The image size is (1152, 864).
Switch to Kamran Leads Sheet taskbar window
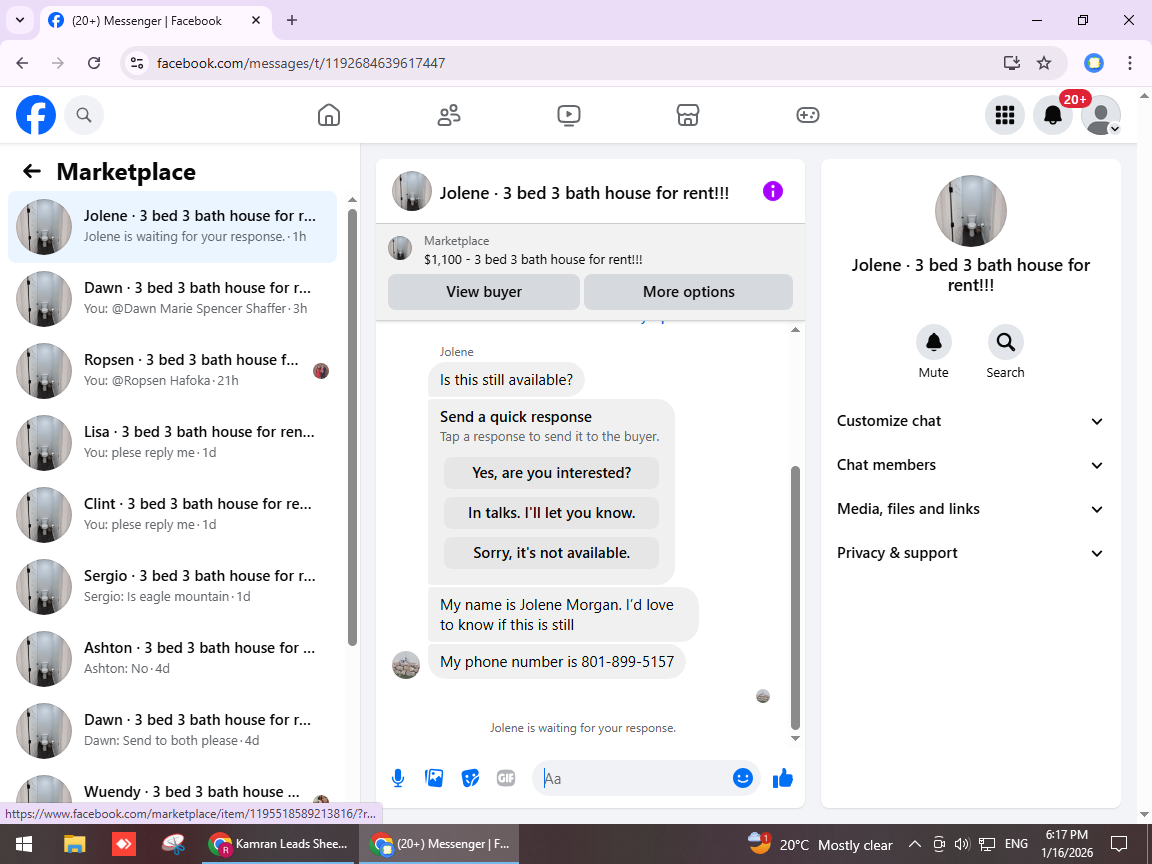point(278,844)
